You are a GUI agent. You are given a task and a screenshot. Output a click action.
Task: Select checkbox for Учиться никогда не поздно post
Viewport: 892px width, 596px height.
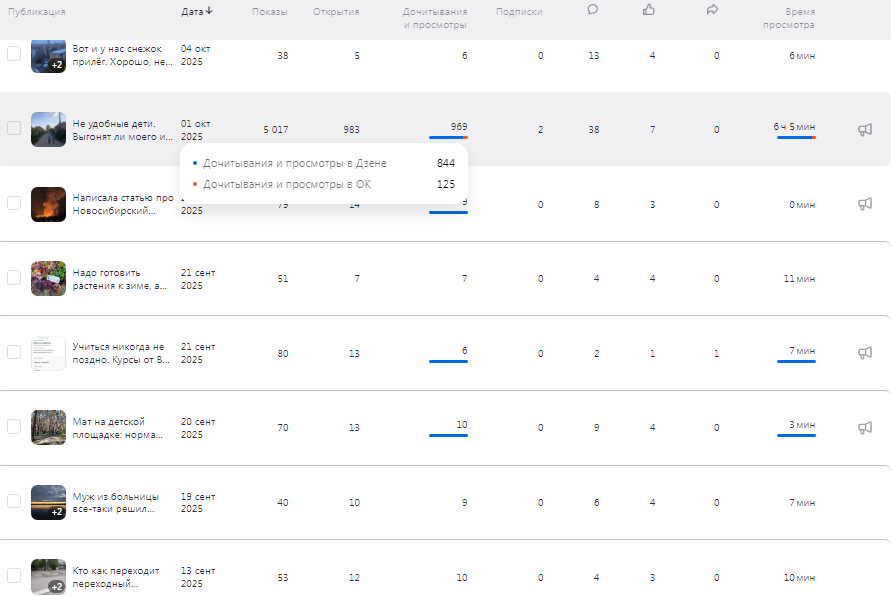point(14,352)
